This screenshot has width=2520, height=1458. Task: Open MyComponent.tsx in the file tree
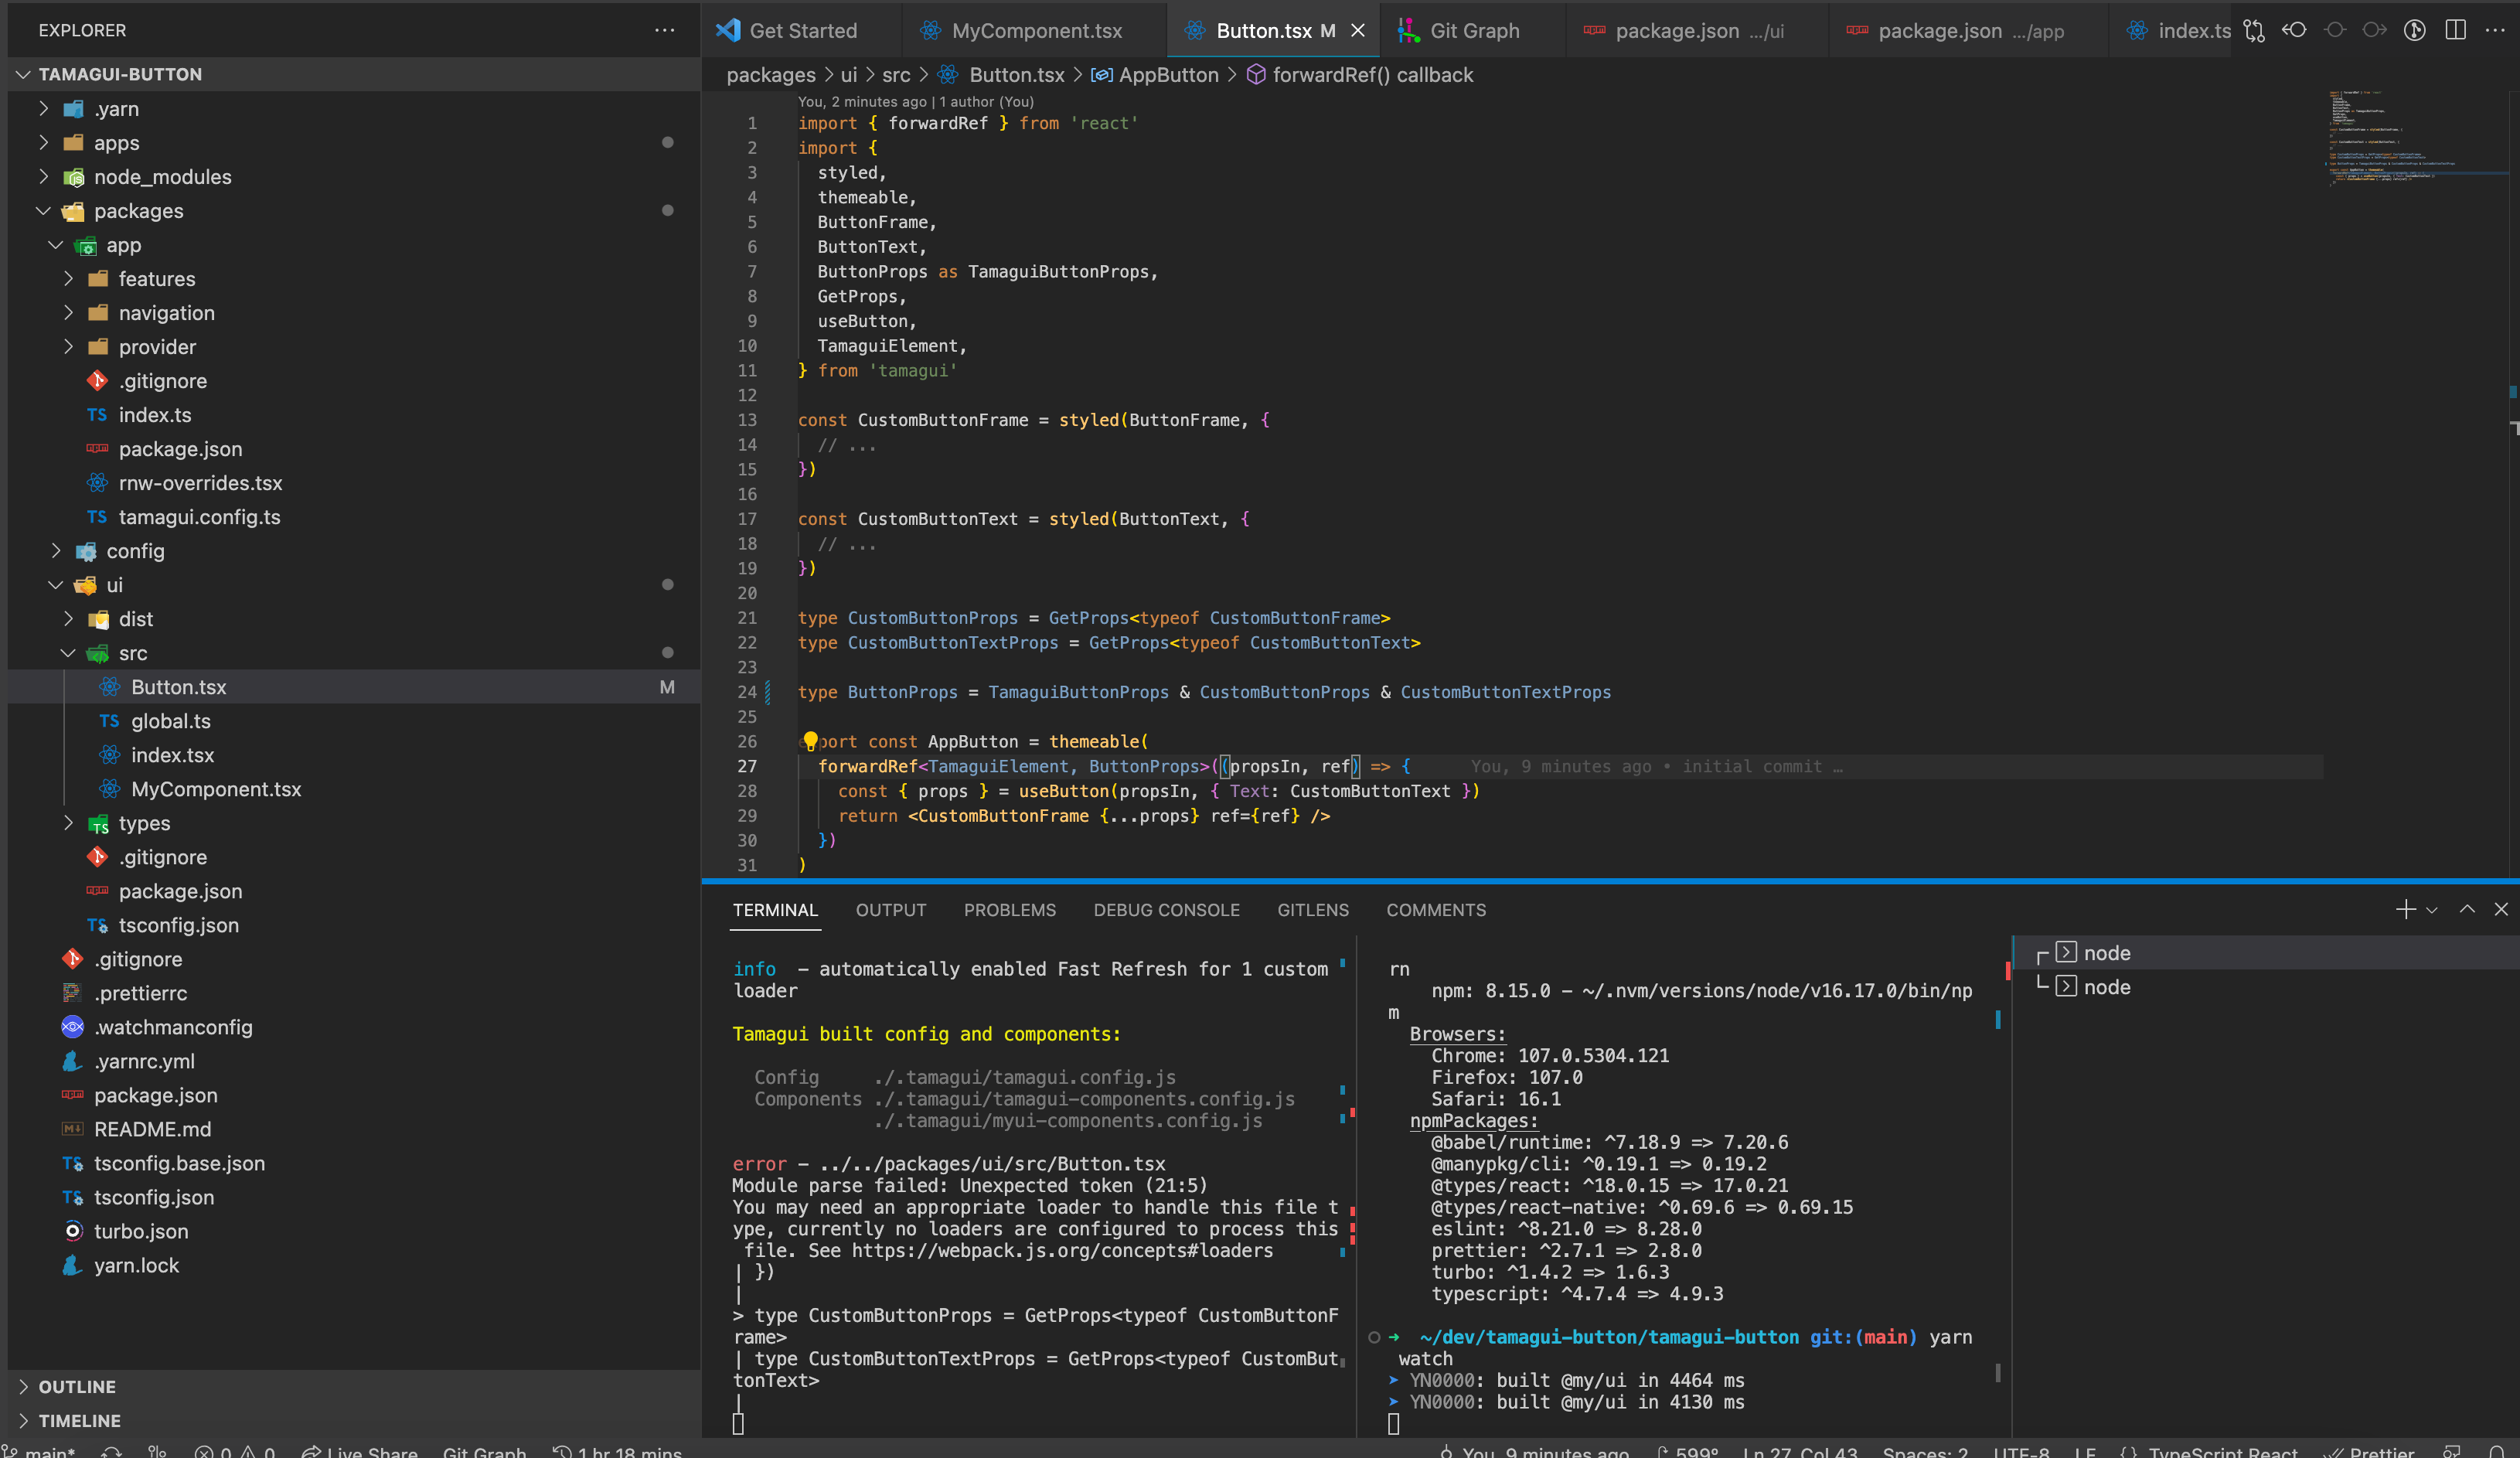point(215,789)
